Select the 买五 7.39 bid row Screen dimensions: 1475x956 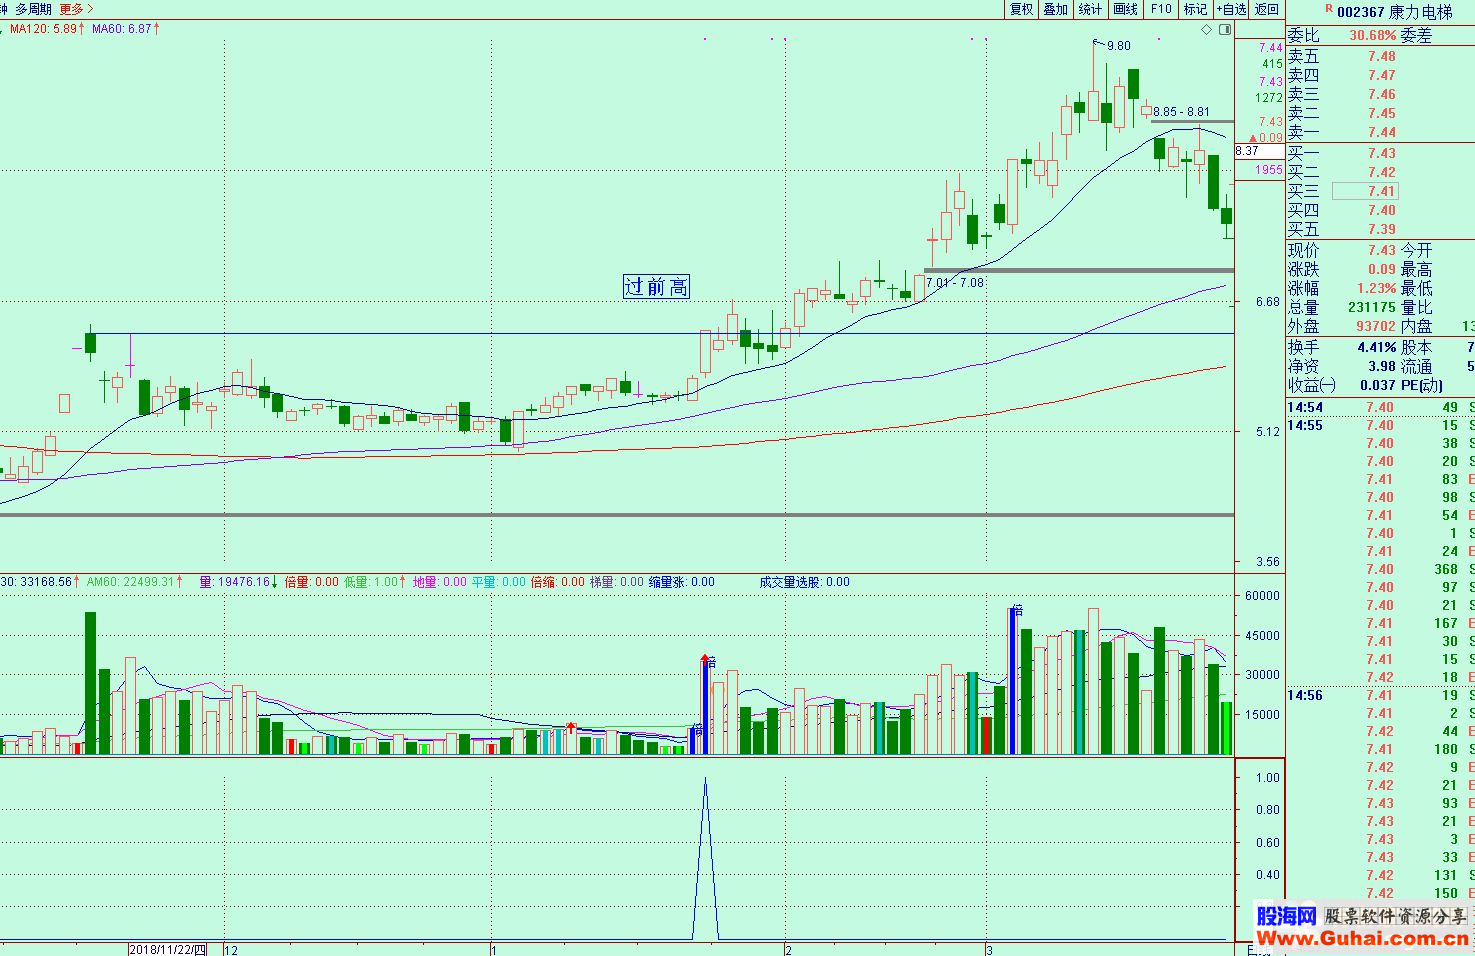tap(1380, 229)
